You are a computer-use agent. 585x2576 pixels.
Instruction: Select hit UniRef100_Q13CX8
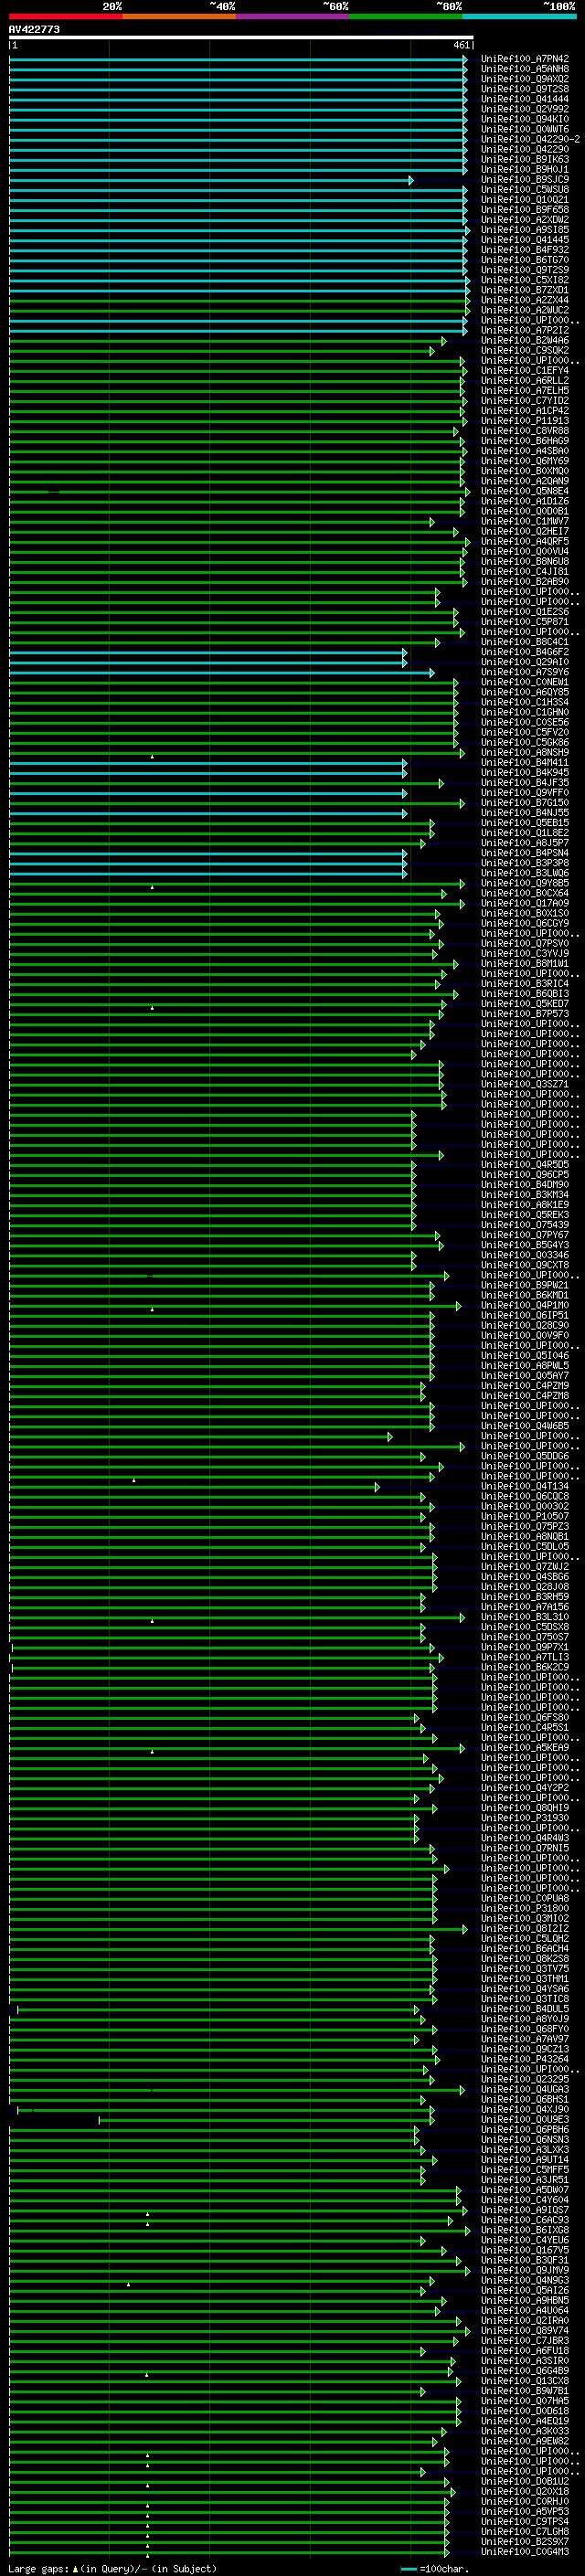[524, 2380]
